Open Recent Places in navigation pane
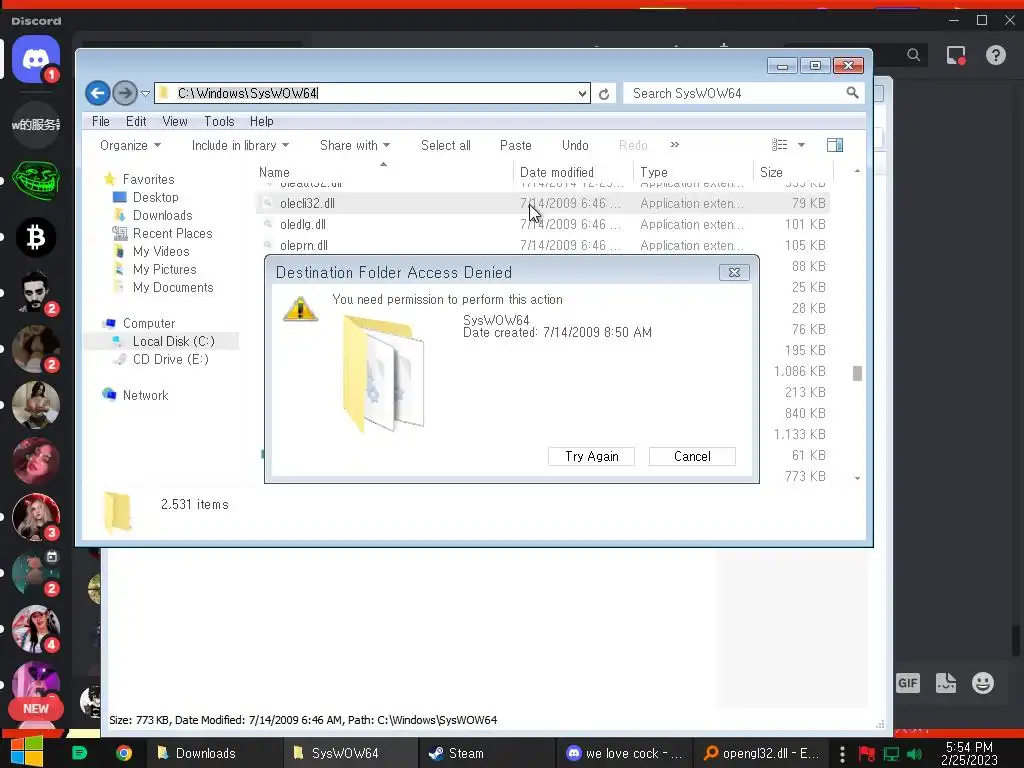 pos(172,233)
